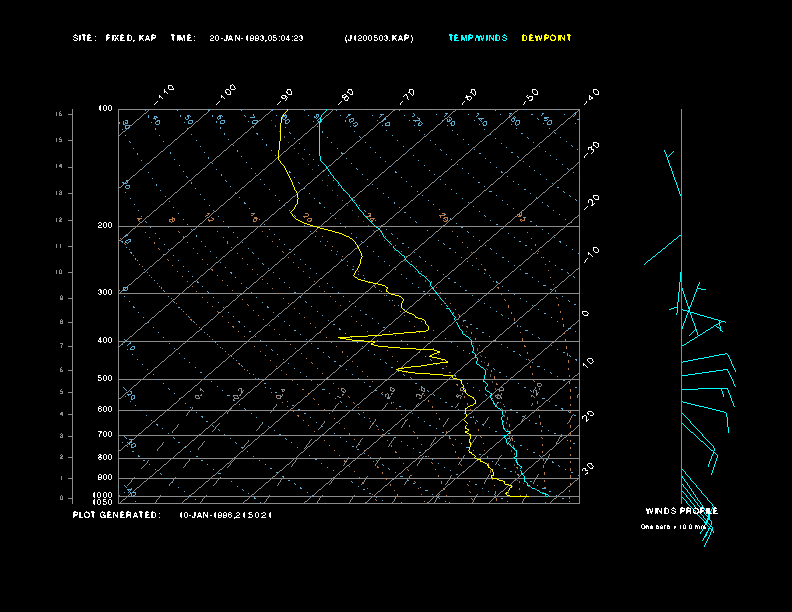Click the "TIME:" header label
Screen dimensions: 792x612
(183, 38)
